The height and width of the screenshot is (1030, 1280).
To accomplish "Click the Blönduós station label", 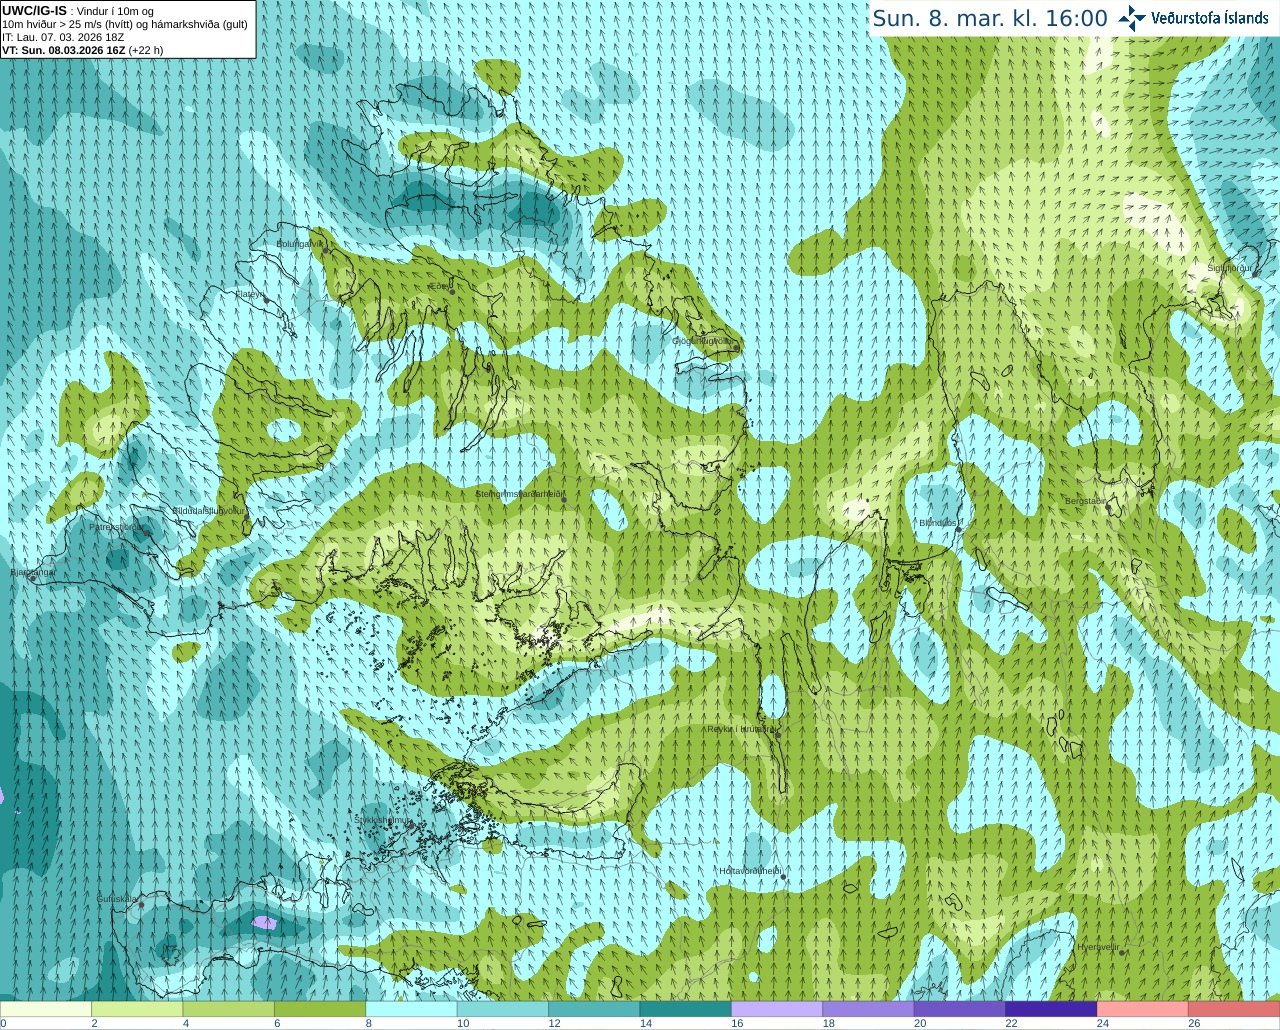I will pyautogui.click(x=938, y=523).
